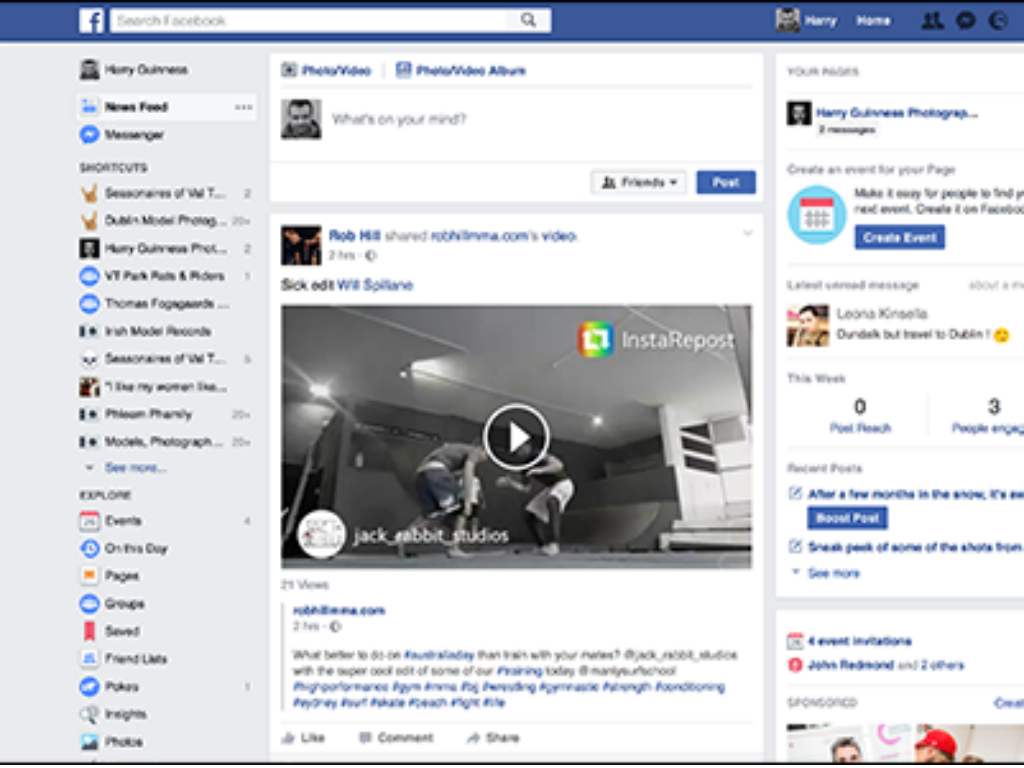Open Saved items in sidebar
Viewport: 1024px width, 768px height.
(122, 631)
